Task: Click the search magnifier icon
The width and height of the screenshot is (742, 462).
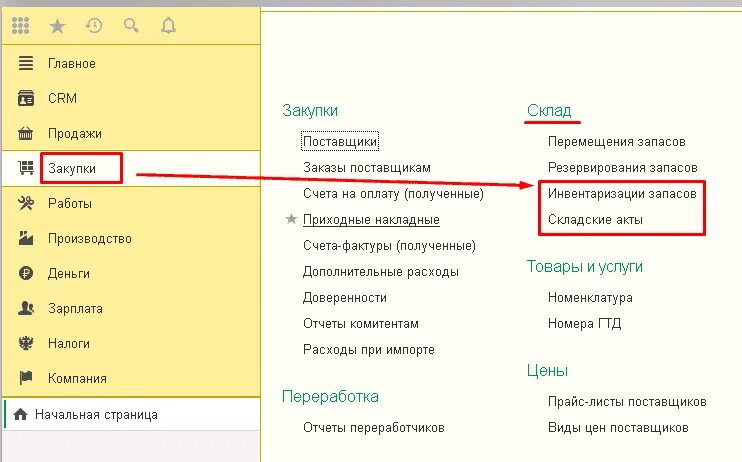Action: pos(131,25)
